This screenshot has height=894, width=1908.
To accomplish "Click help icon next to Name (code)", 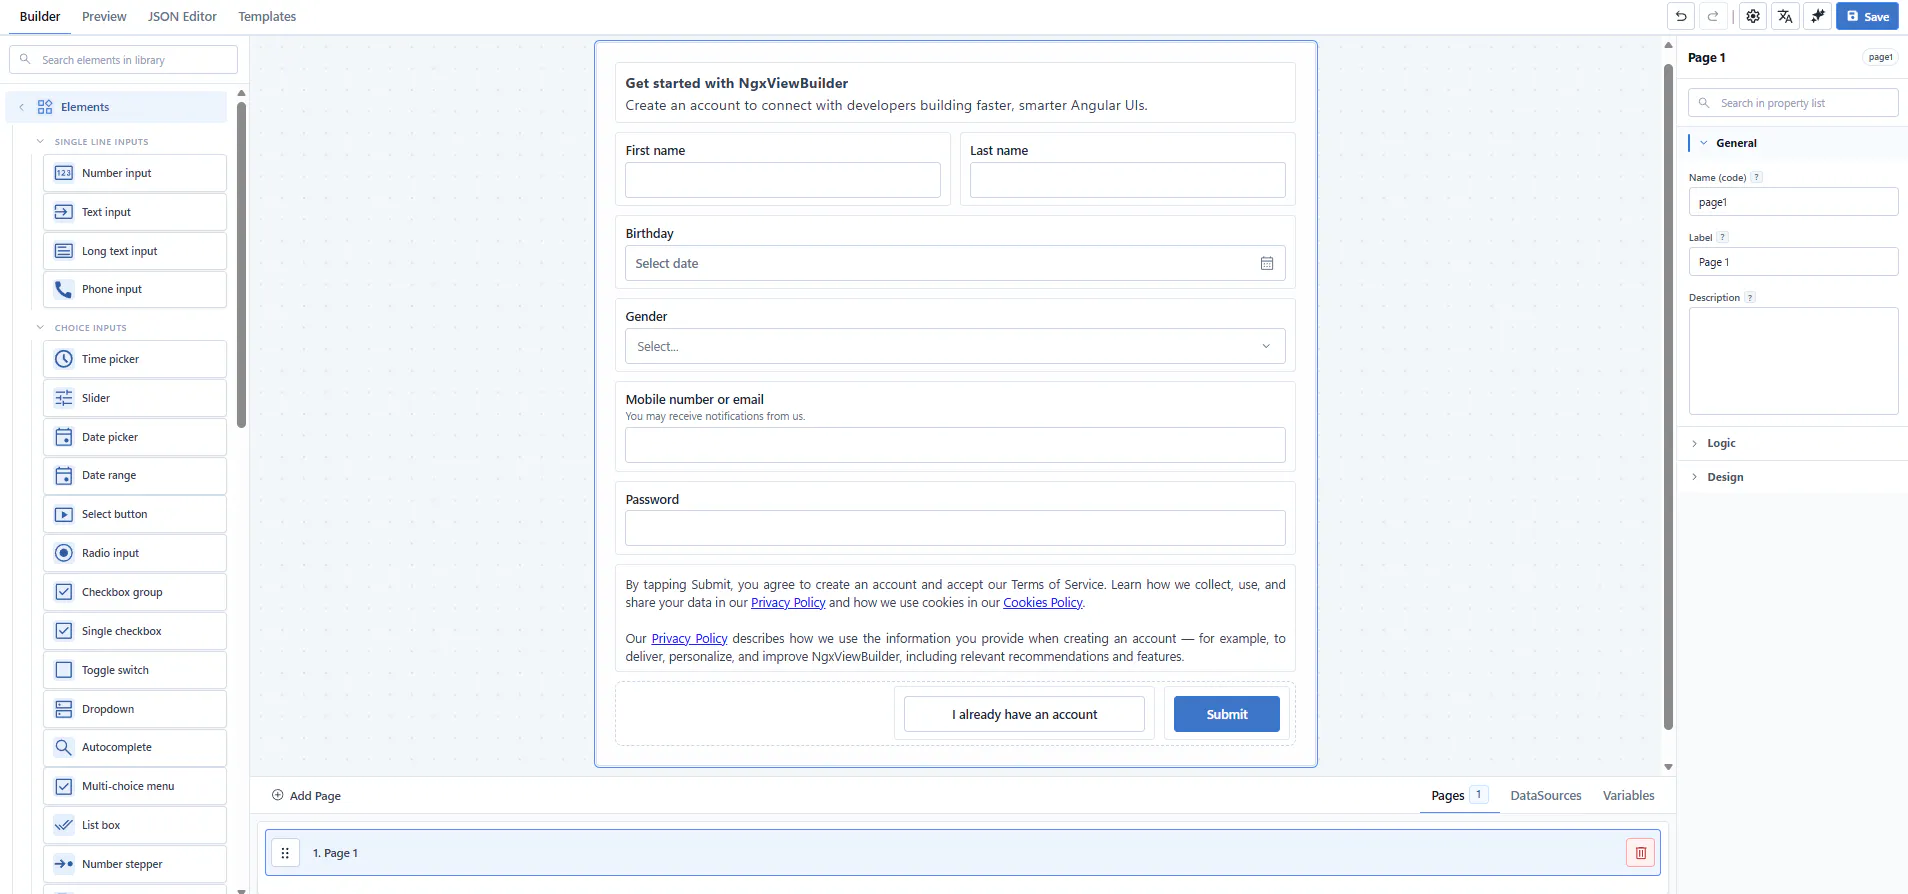I will click(1756, 177).
